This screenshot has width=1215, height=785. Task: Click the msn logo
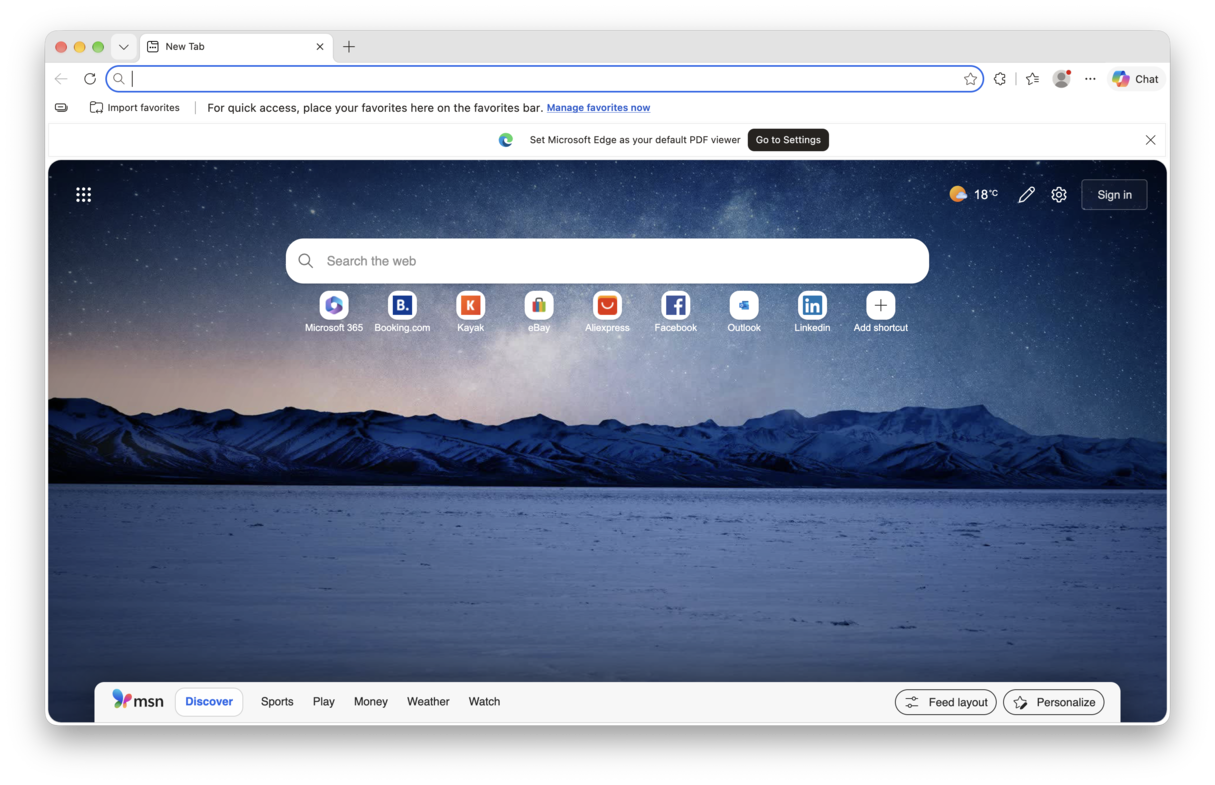pos(138,700)
